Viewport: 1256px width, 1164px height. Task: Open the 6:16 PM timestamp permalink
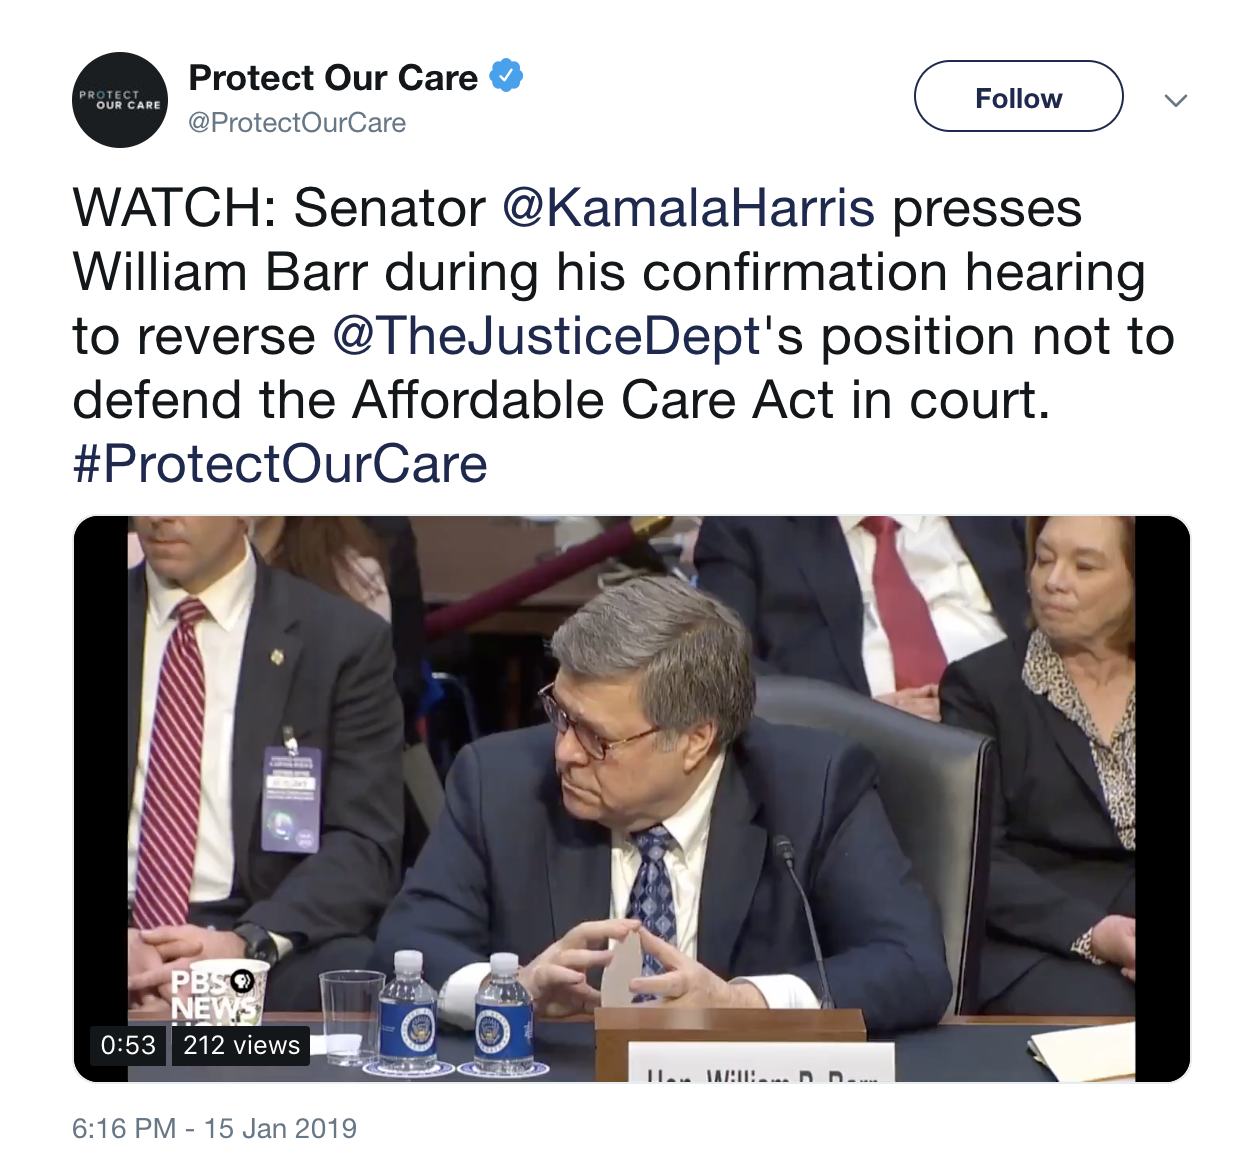pos(214,1128)
